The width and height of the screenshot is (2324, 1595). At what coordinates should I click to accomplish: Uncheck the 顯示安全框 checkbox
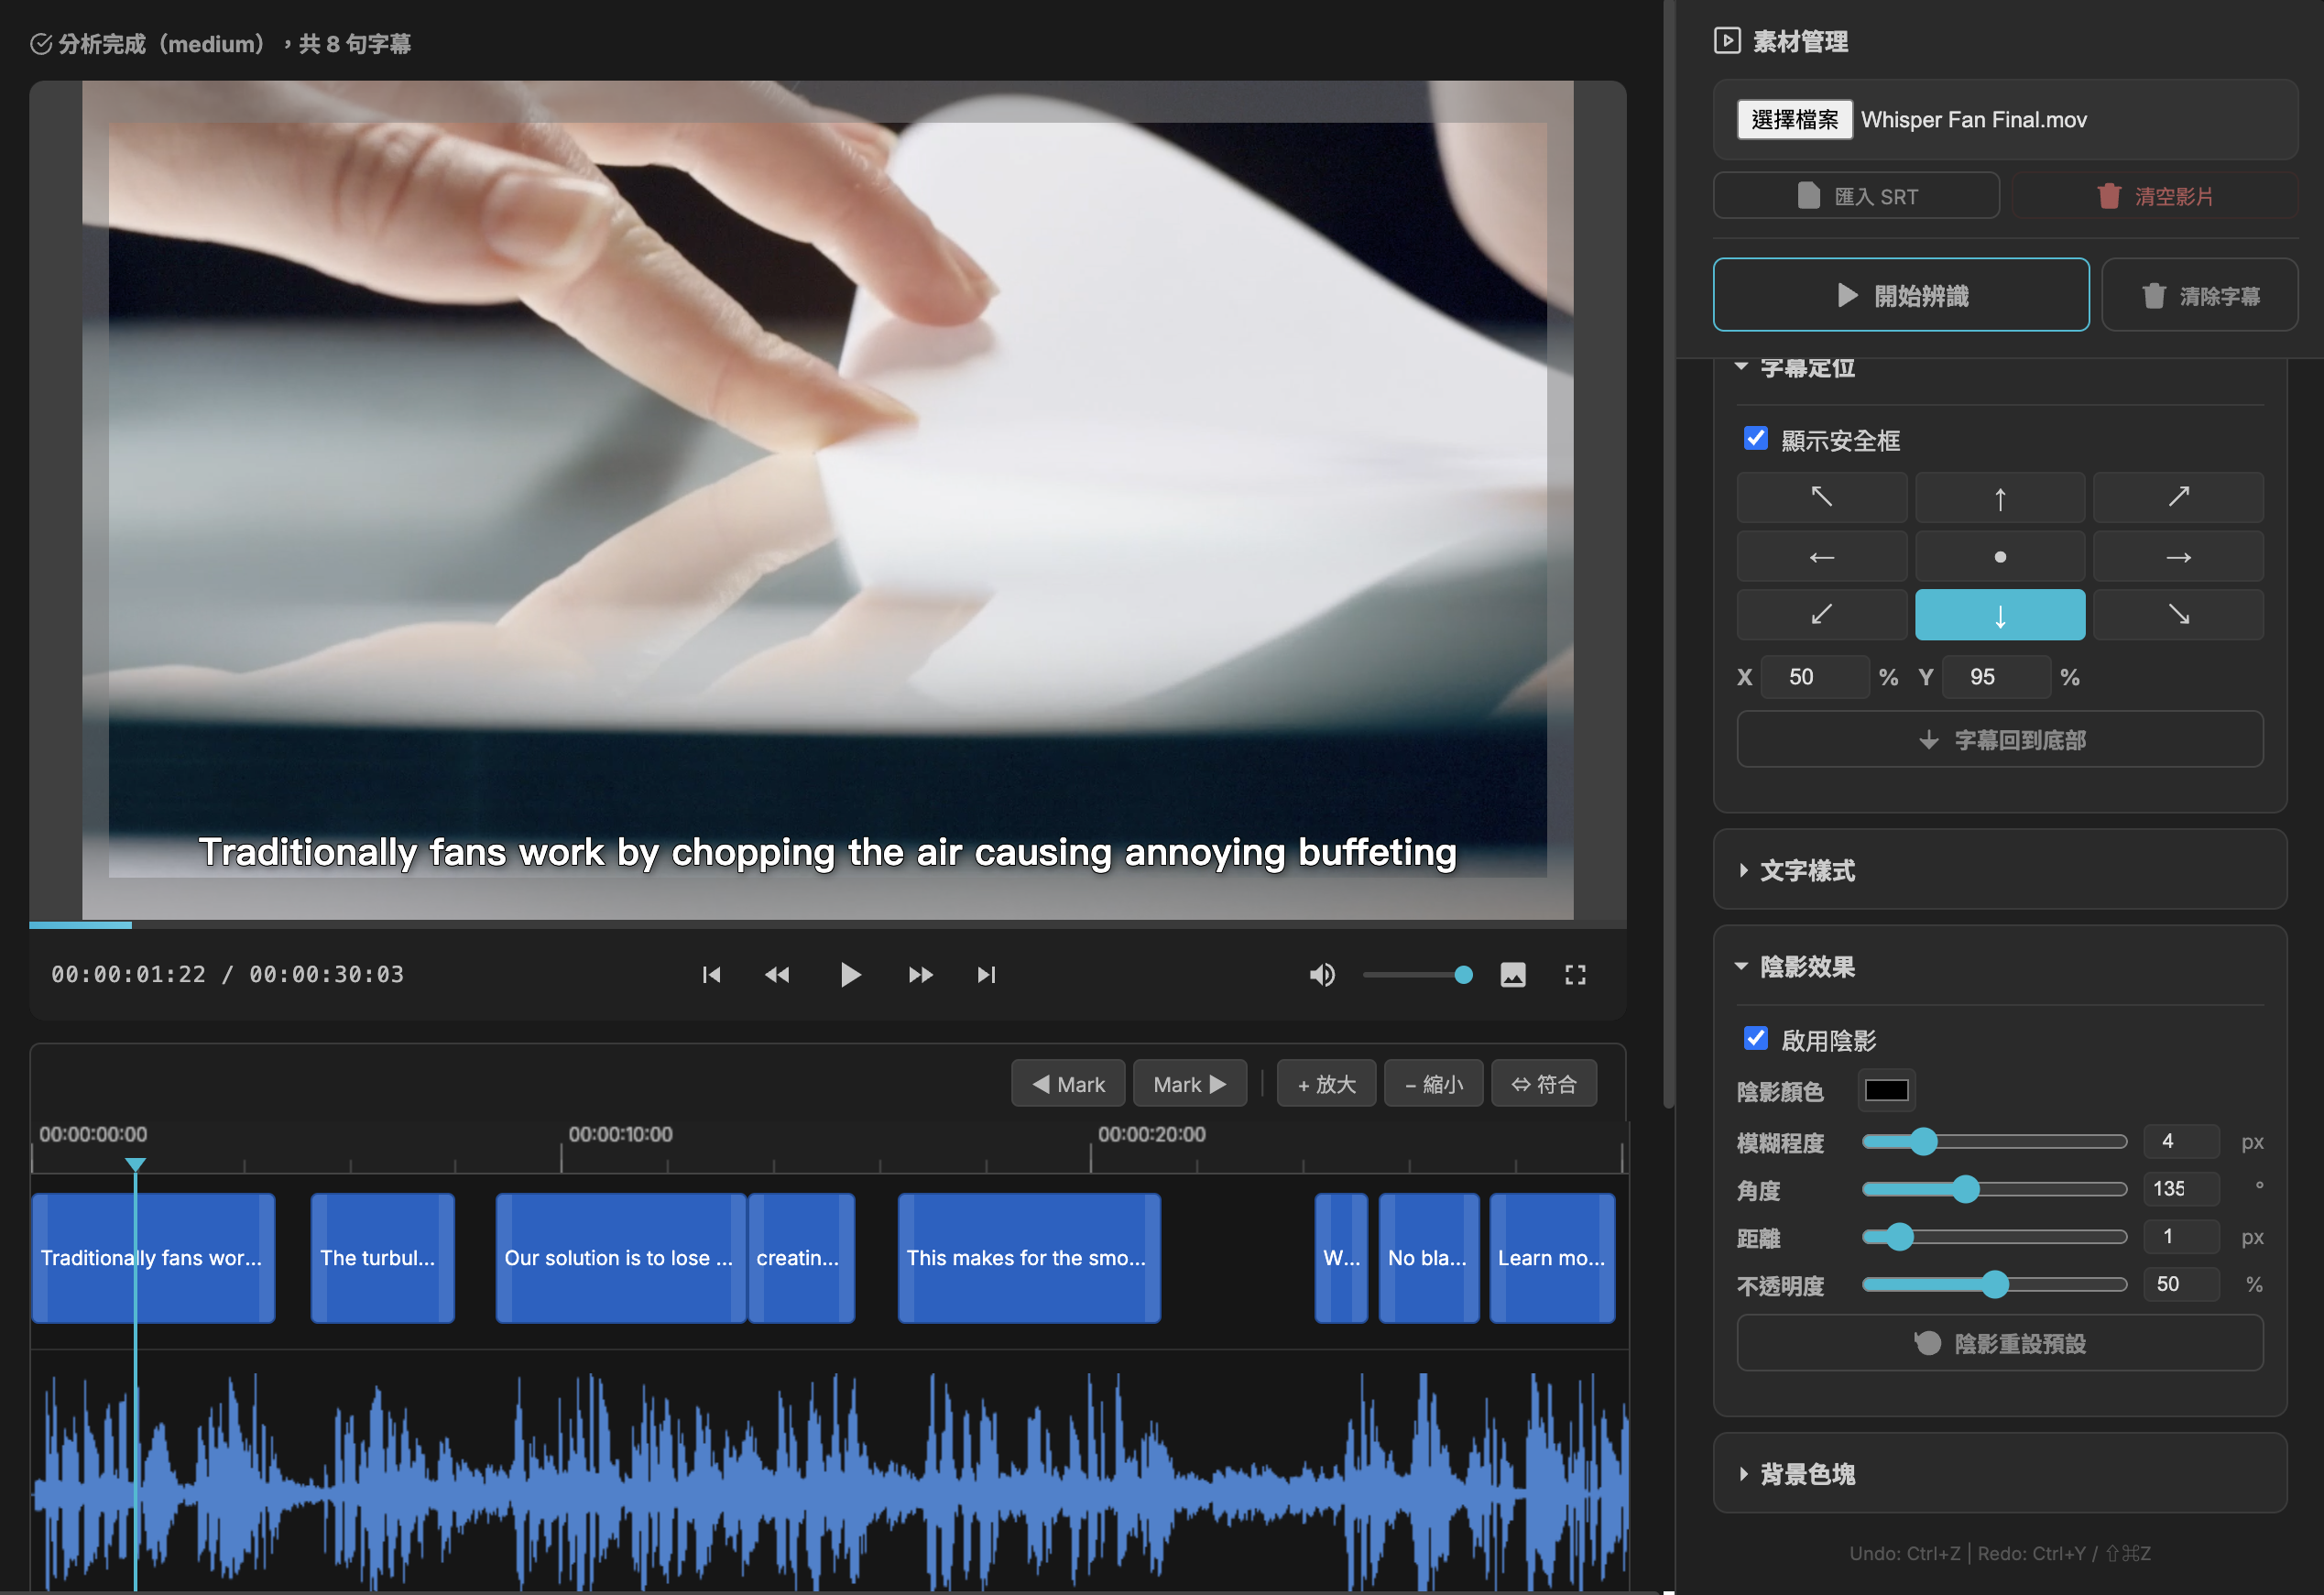[1755, 438]
